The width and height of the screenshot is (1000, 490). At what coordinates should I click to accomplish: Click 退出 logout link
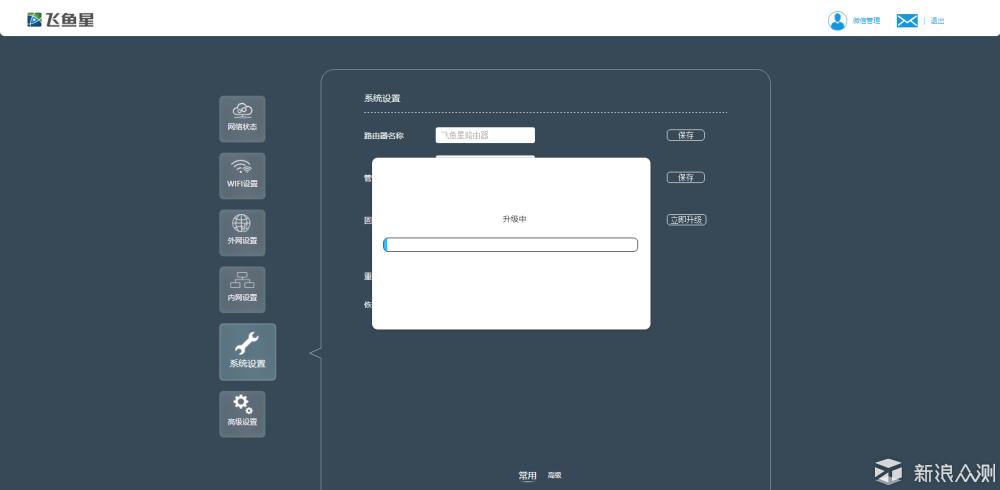(937, 20)
